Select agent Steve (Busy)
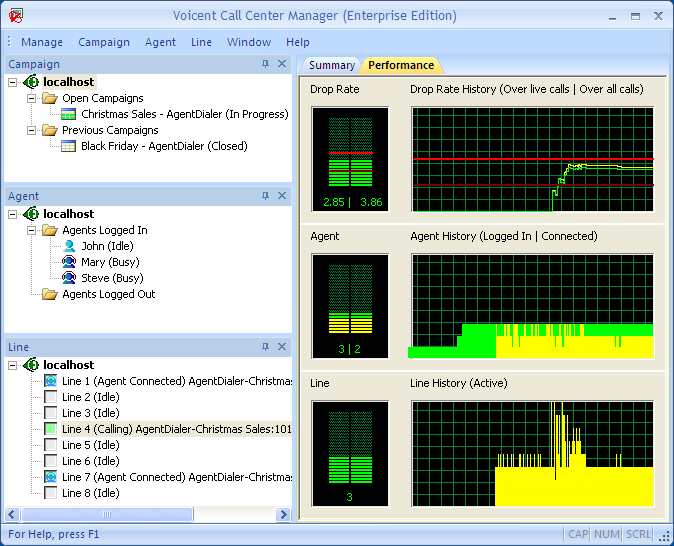674x546 pixels. pyautogui.click(x=112, y=278)
